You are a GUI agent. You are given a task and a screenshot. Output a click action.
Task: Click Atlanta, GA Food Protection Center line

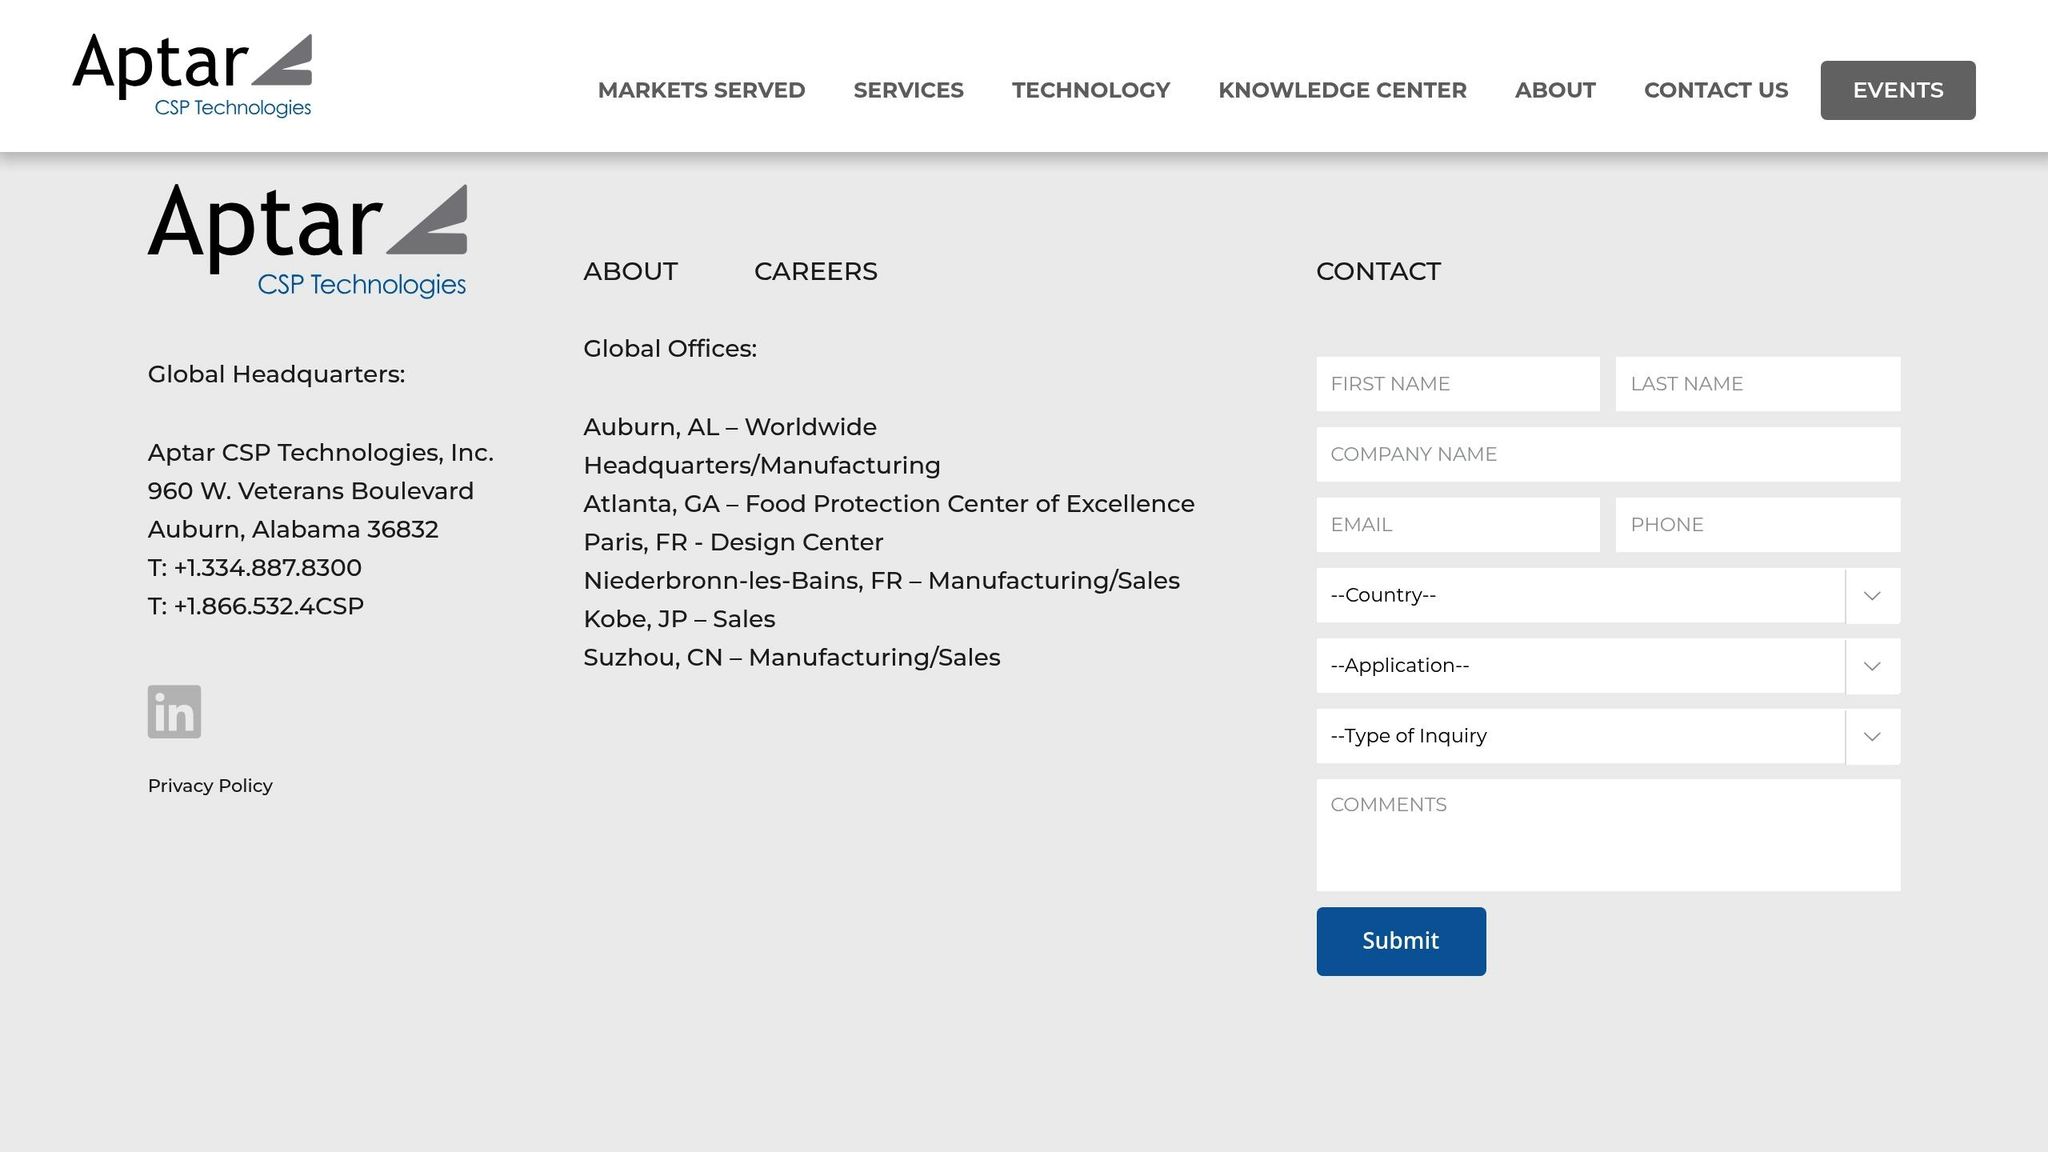[x=889, y=504]
